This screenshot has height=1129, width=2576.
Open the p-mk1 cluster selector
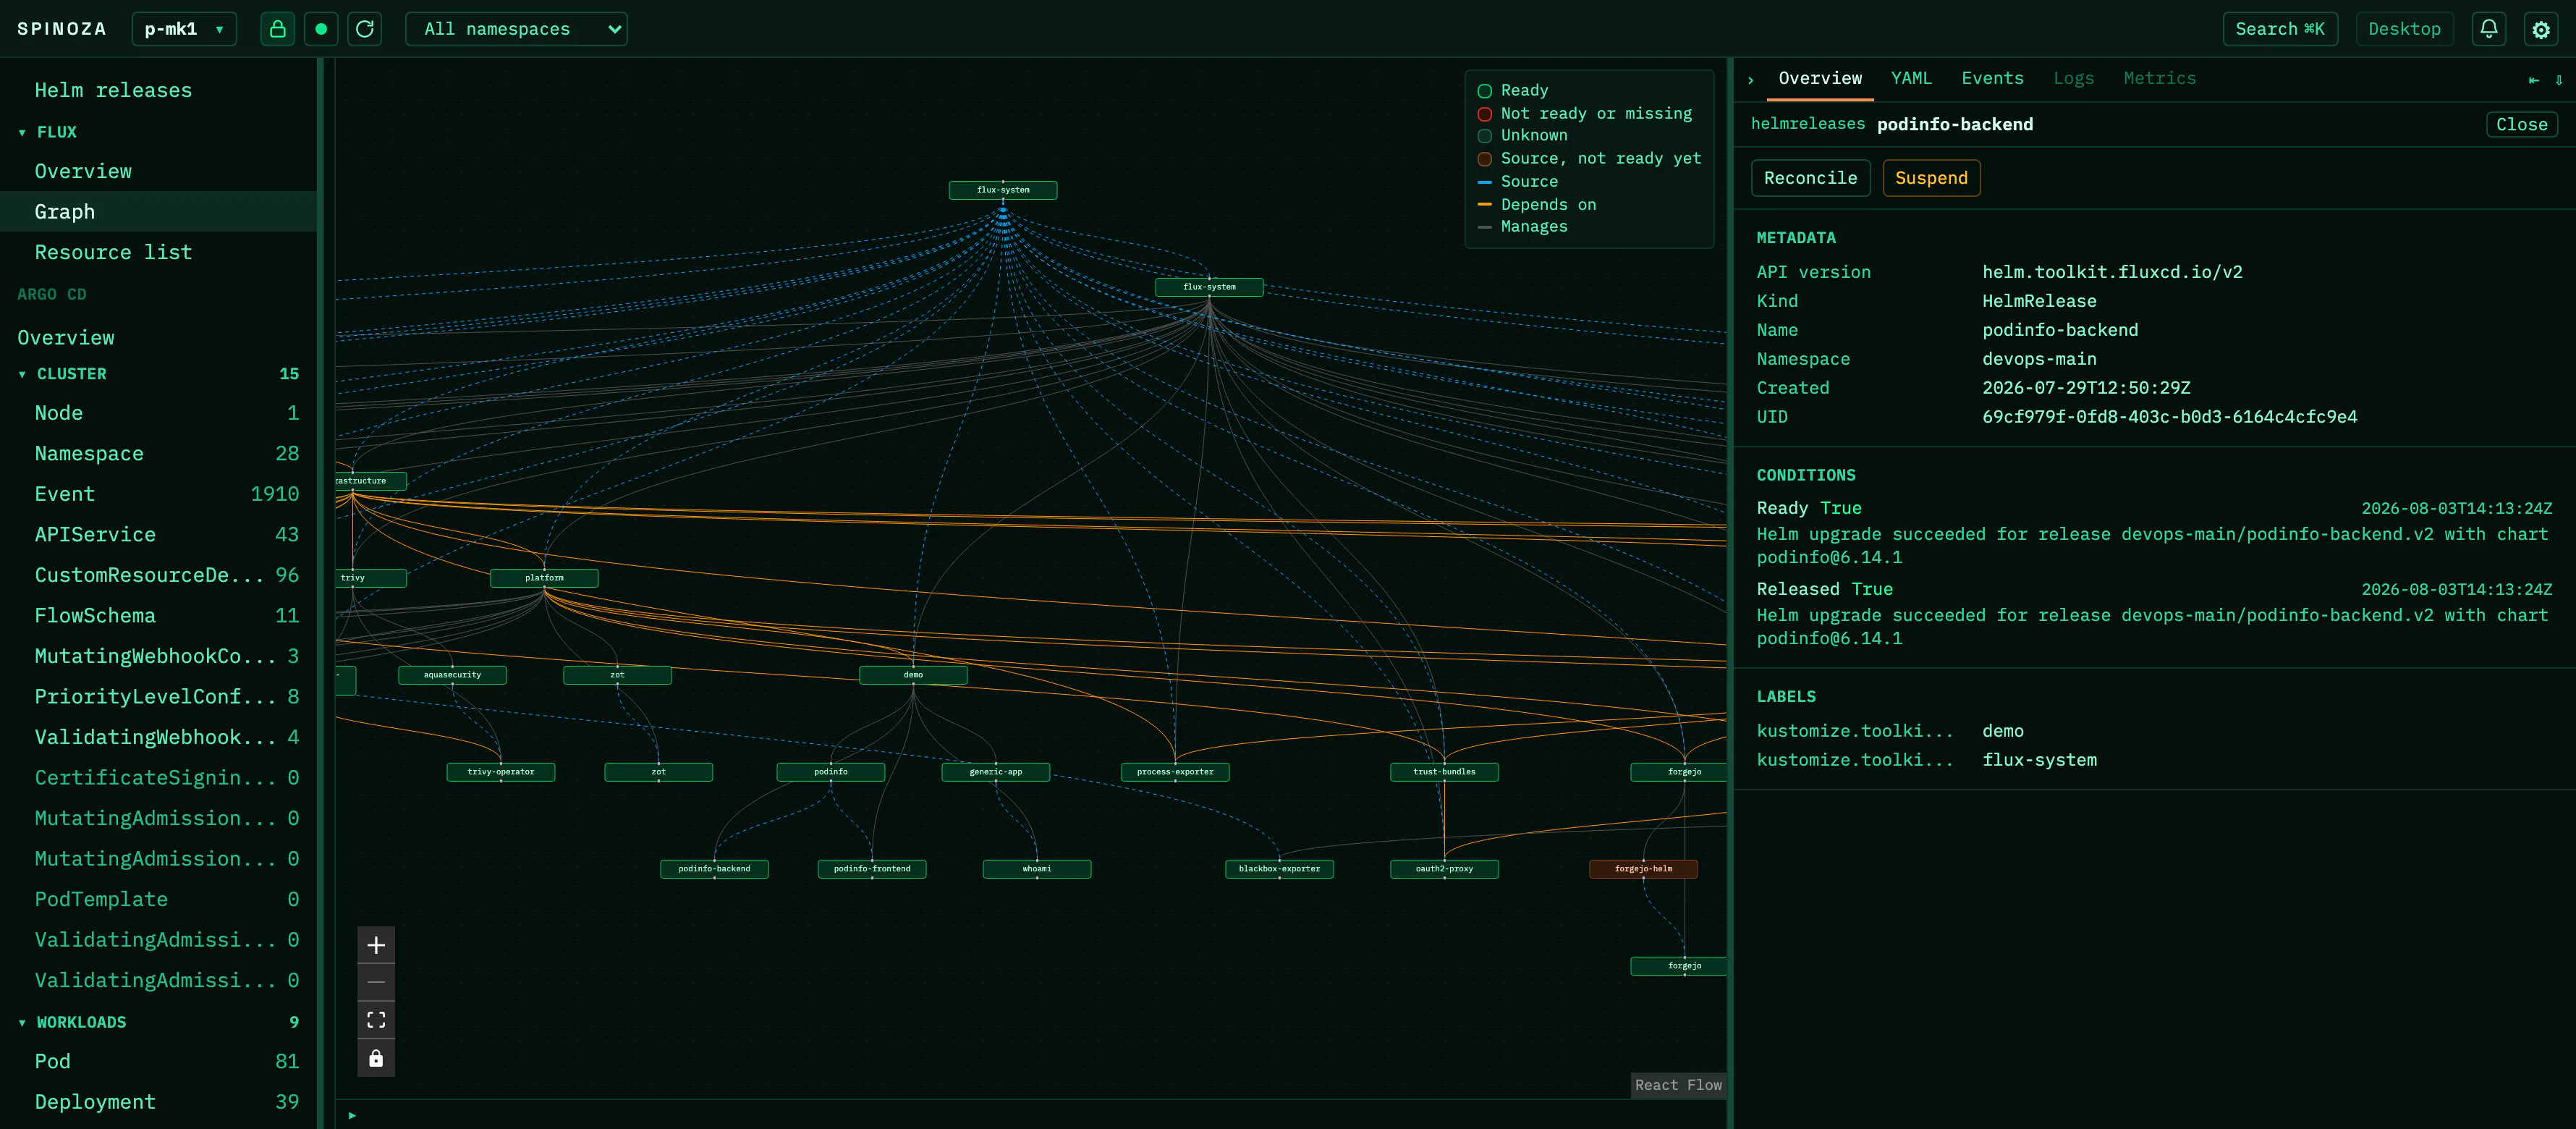tap(184, 29)
